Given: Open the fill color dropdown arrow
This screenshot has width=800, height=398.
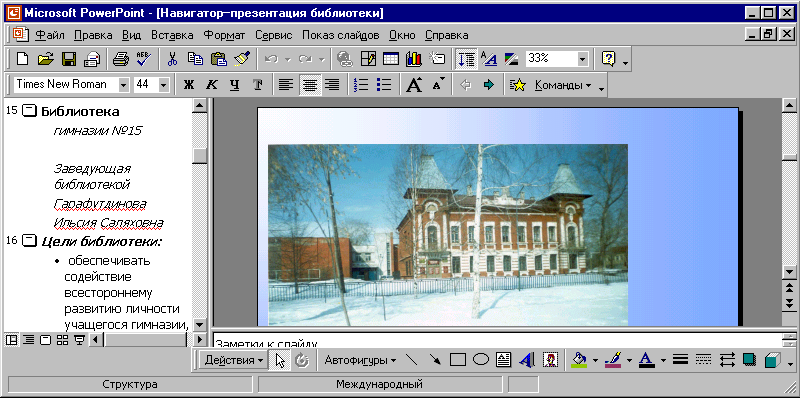Looking at the screenshot, I should click(x=595, y=361).
